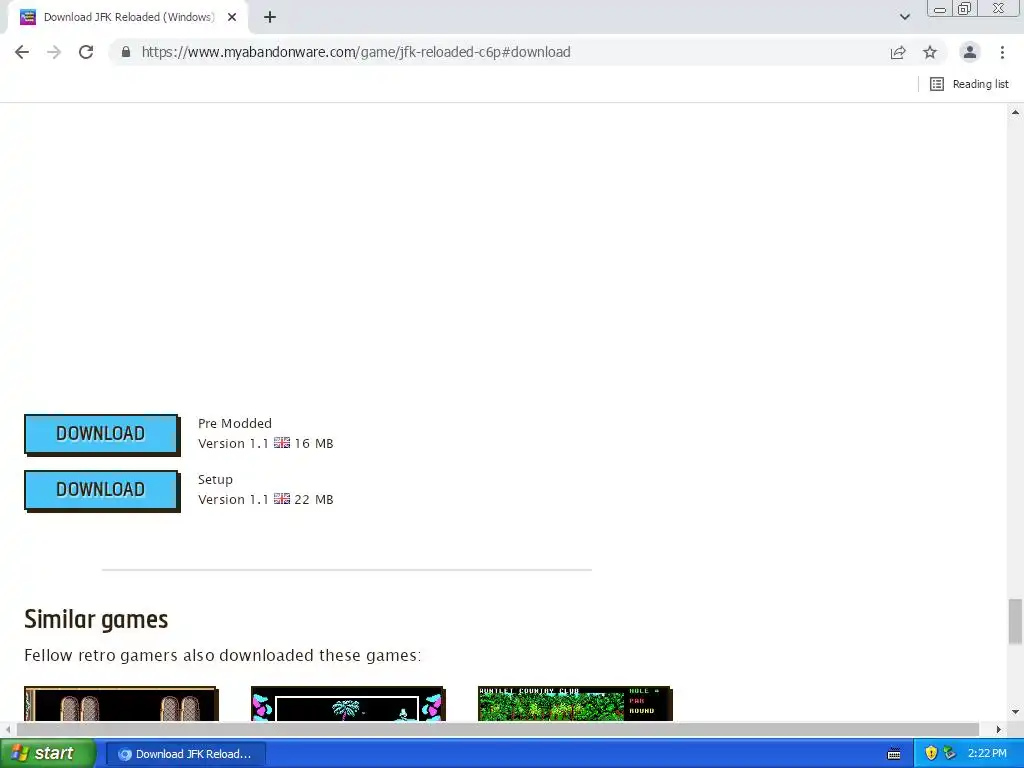1024x768 pixels.
Task: Click the on-screen keyboard tray icon
Action: click(894, 754)
